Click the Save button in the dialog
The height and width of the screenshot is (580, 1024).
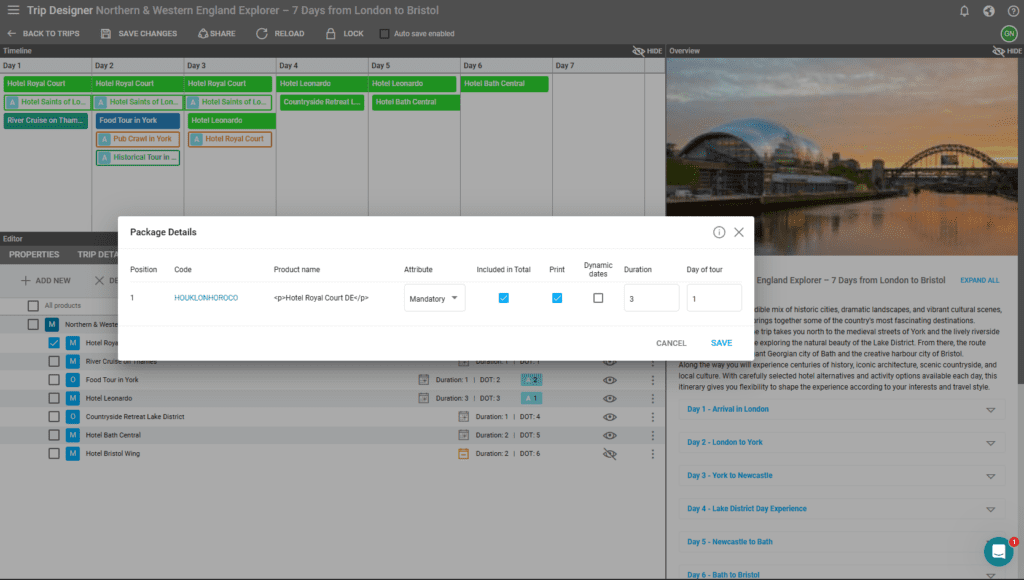(x=721, y=343)
